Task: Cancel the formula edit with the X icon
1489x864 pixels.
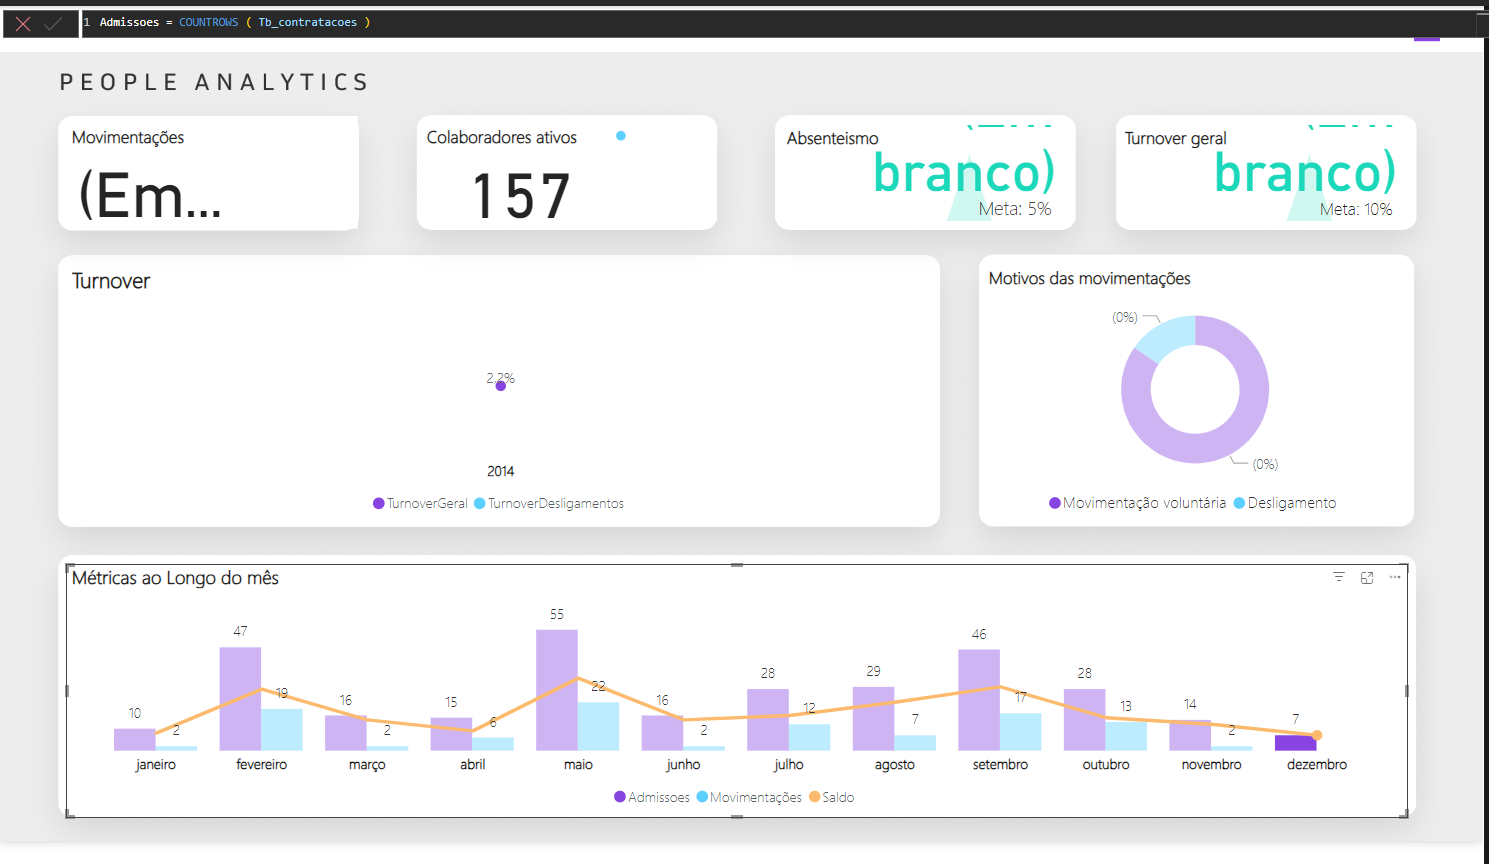Action: coord(23,24)
